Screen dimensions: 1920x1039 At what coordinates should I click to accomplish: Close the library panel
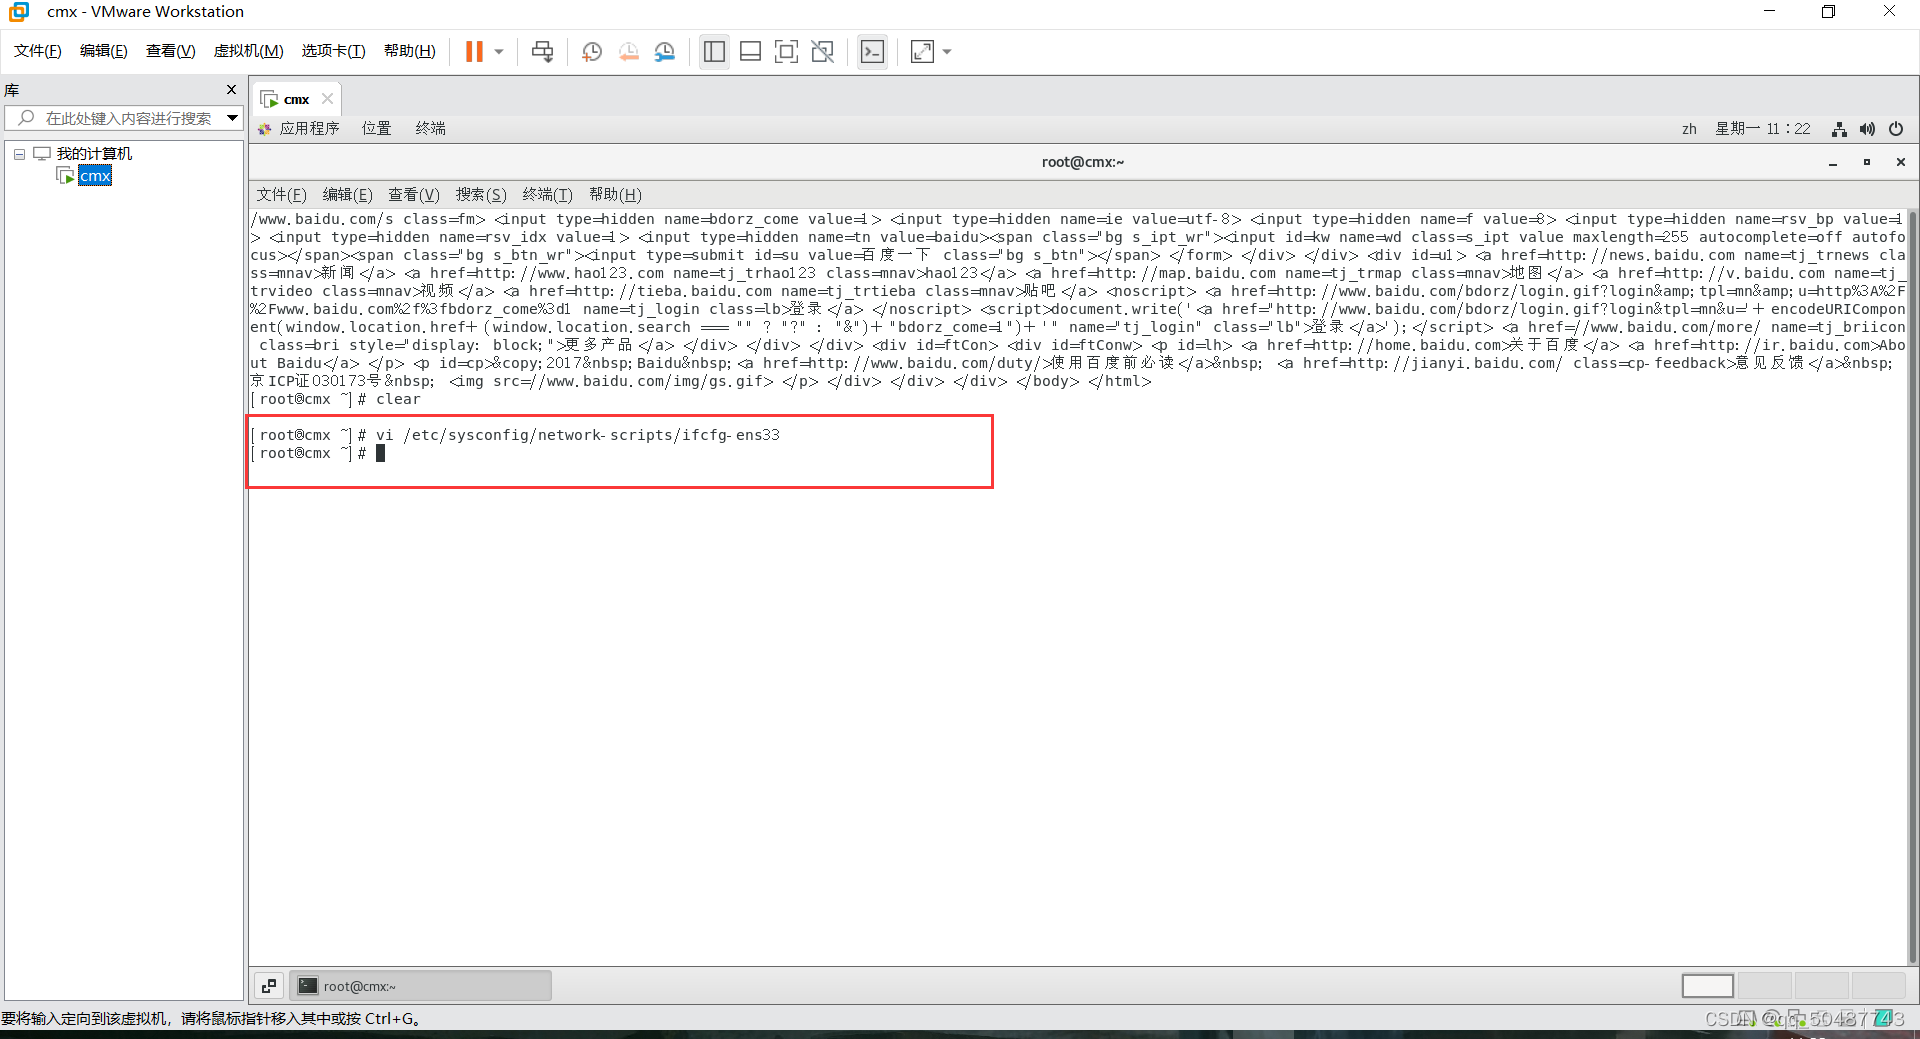pyautogui.click(x=232, y=90)
